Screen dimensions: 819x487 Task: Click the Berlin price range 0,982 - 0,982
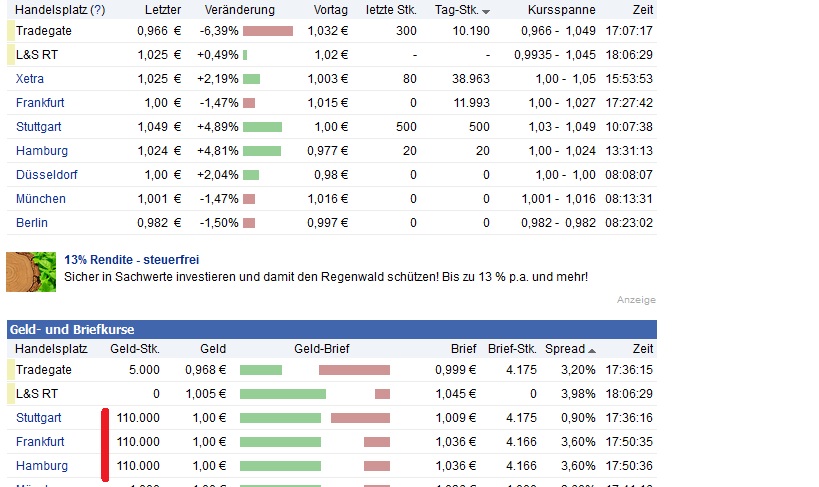click(558, 223)
